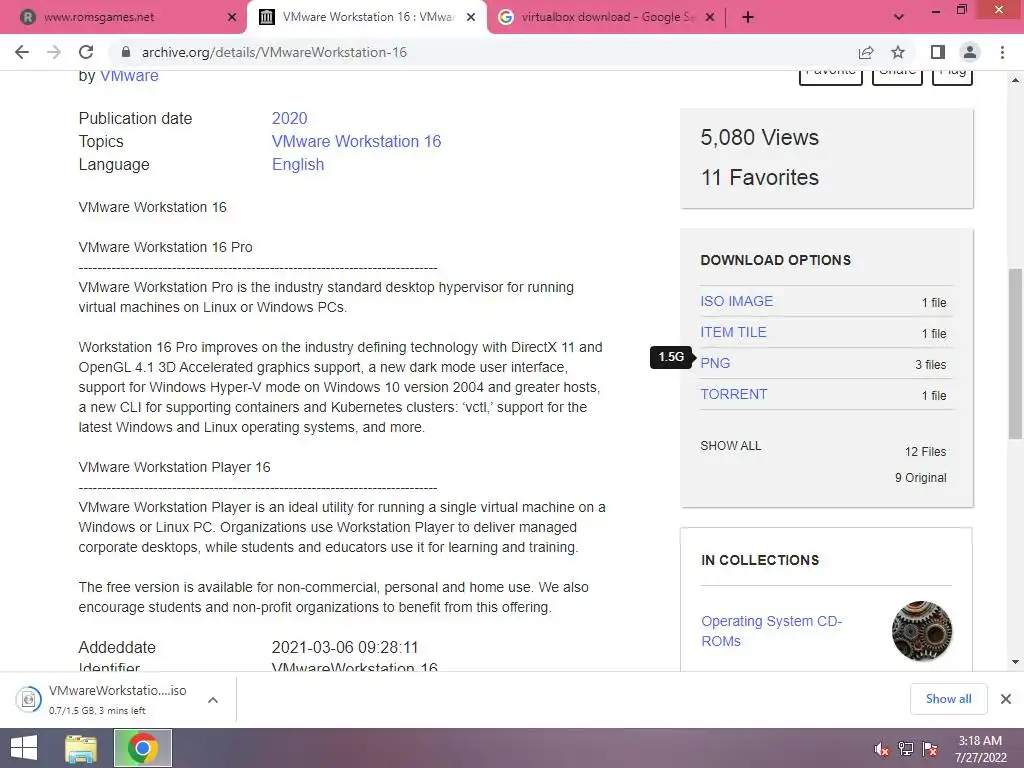Download the ISO IMAGE file
Screen dimensions: 1024x768
tap(736, 301)
